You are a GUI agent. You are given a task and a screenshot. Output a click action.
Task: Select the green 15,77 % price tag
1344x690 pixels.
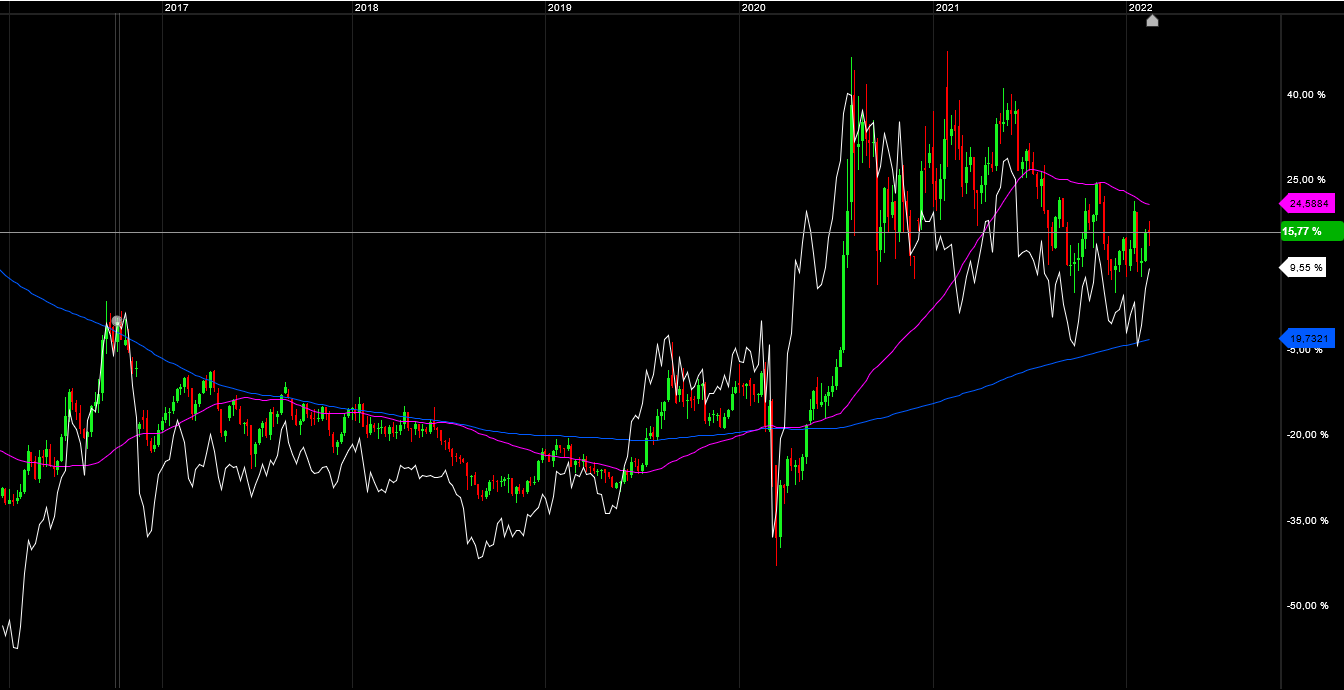[x=1311, y=231]
